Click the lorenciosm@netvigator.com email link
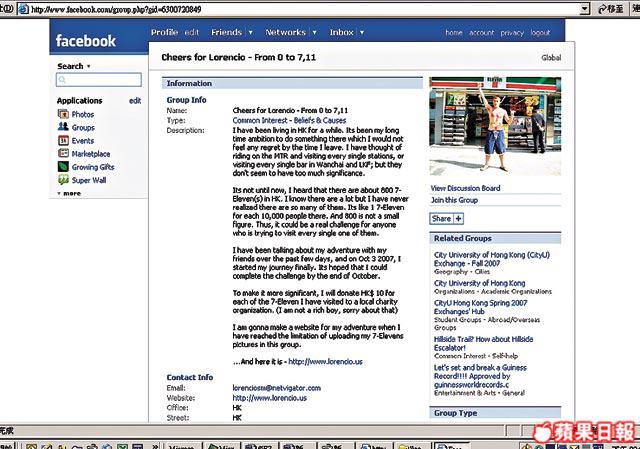The height and width of the screenshot is (449, 640). pyautogui.click(x=277, y=388)
